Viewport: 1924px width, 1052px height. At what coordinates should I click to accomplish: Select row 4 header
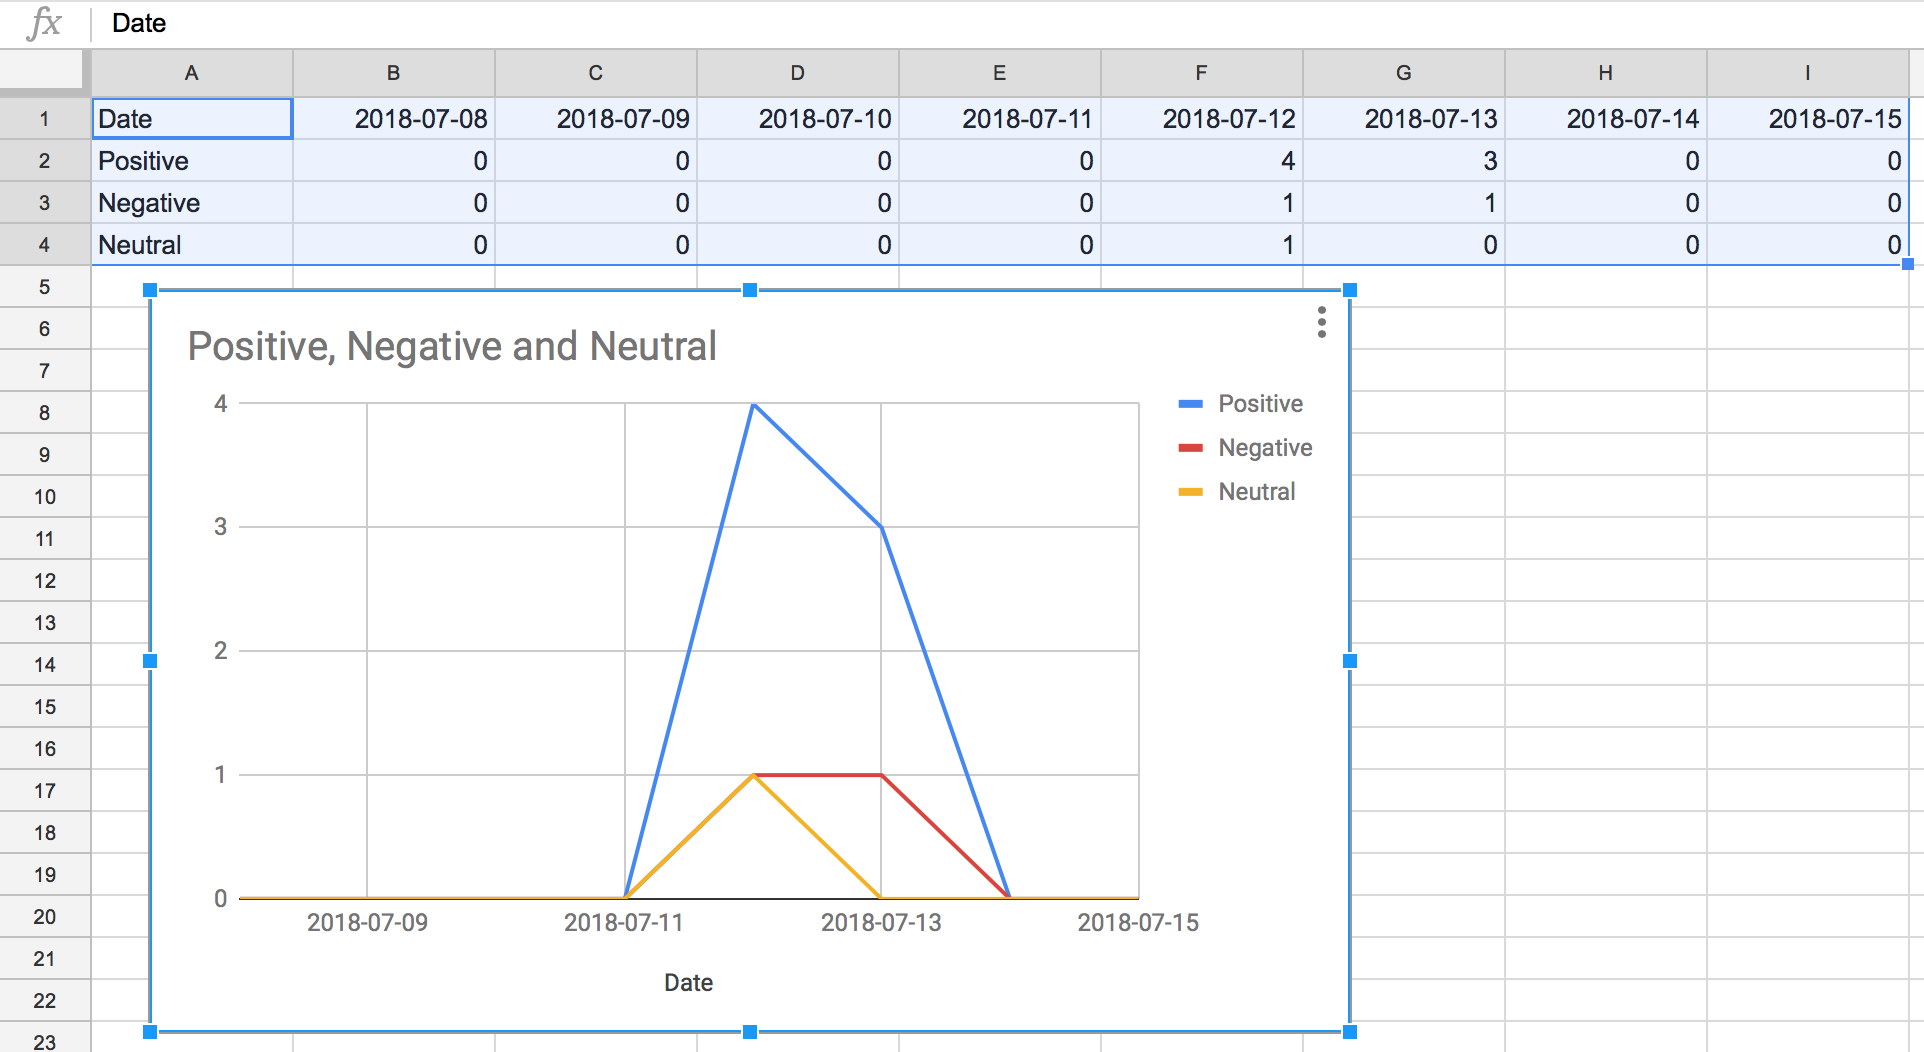(44, 245)
